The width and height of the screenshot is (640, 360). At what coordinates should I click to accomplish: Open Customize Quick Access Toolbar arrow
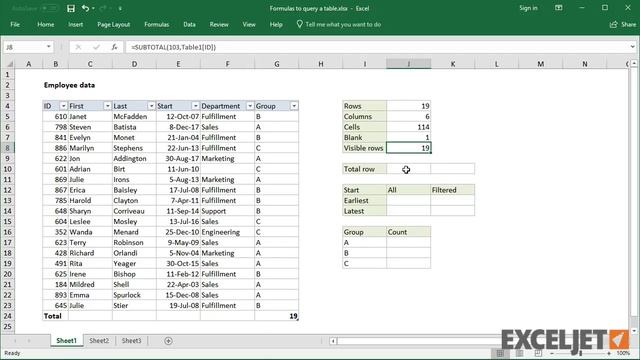120,9
